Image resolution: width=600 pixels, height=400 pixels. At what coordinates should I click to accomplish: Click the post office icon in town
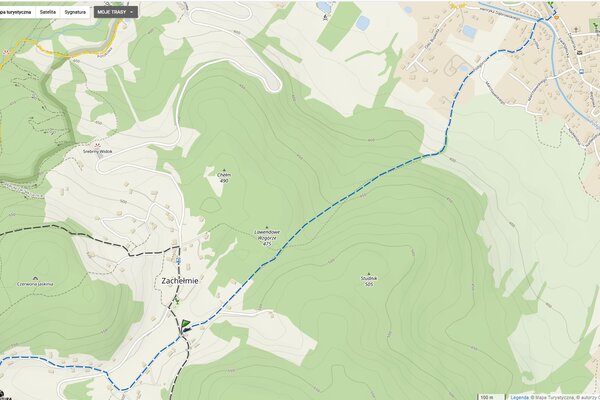580,52
